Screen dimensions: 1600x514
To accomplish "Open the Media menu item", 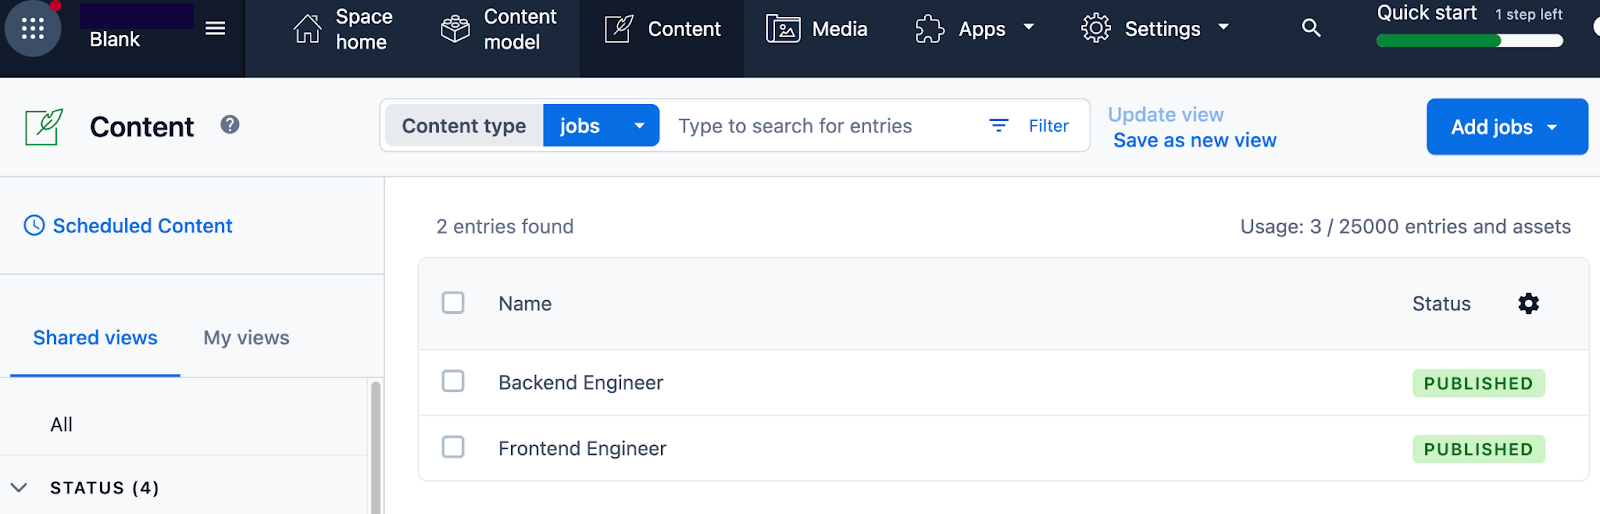I will pyautogui.click(x=817, y=29).
